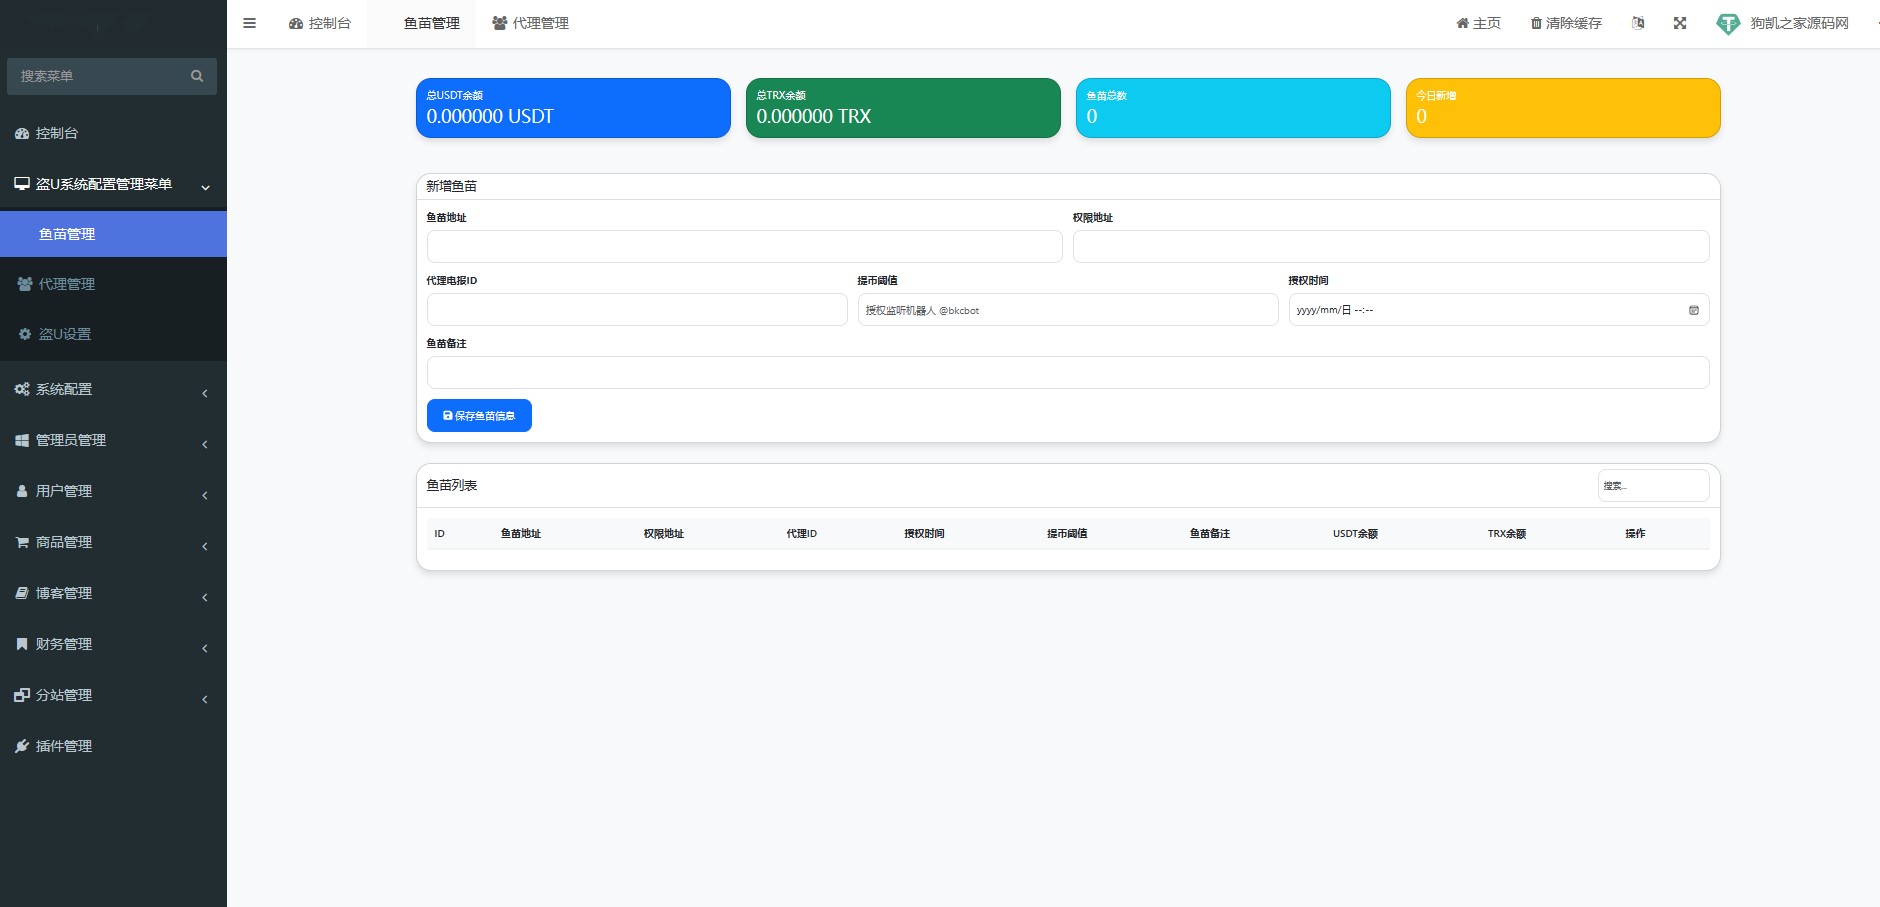Viewport: 1880px width, 907px height.
Task: Click the magnifier icon in sidebar search
Action: click(197, 76)
